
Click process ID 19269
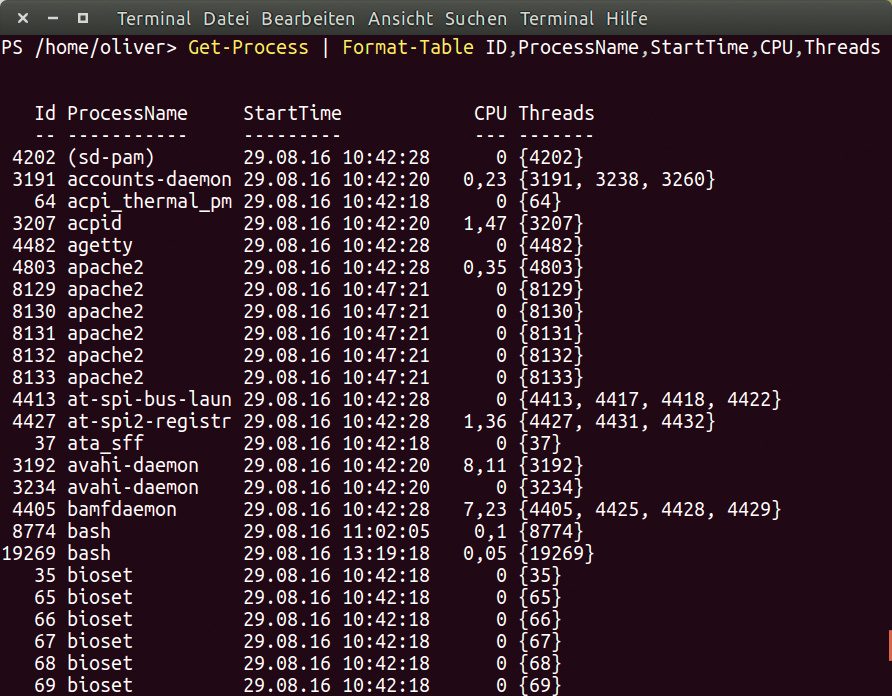click(29, 554)
